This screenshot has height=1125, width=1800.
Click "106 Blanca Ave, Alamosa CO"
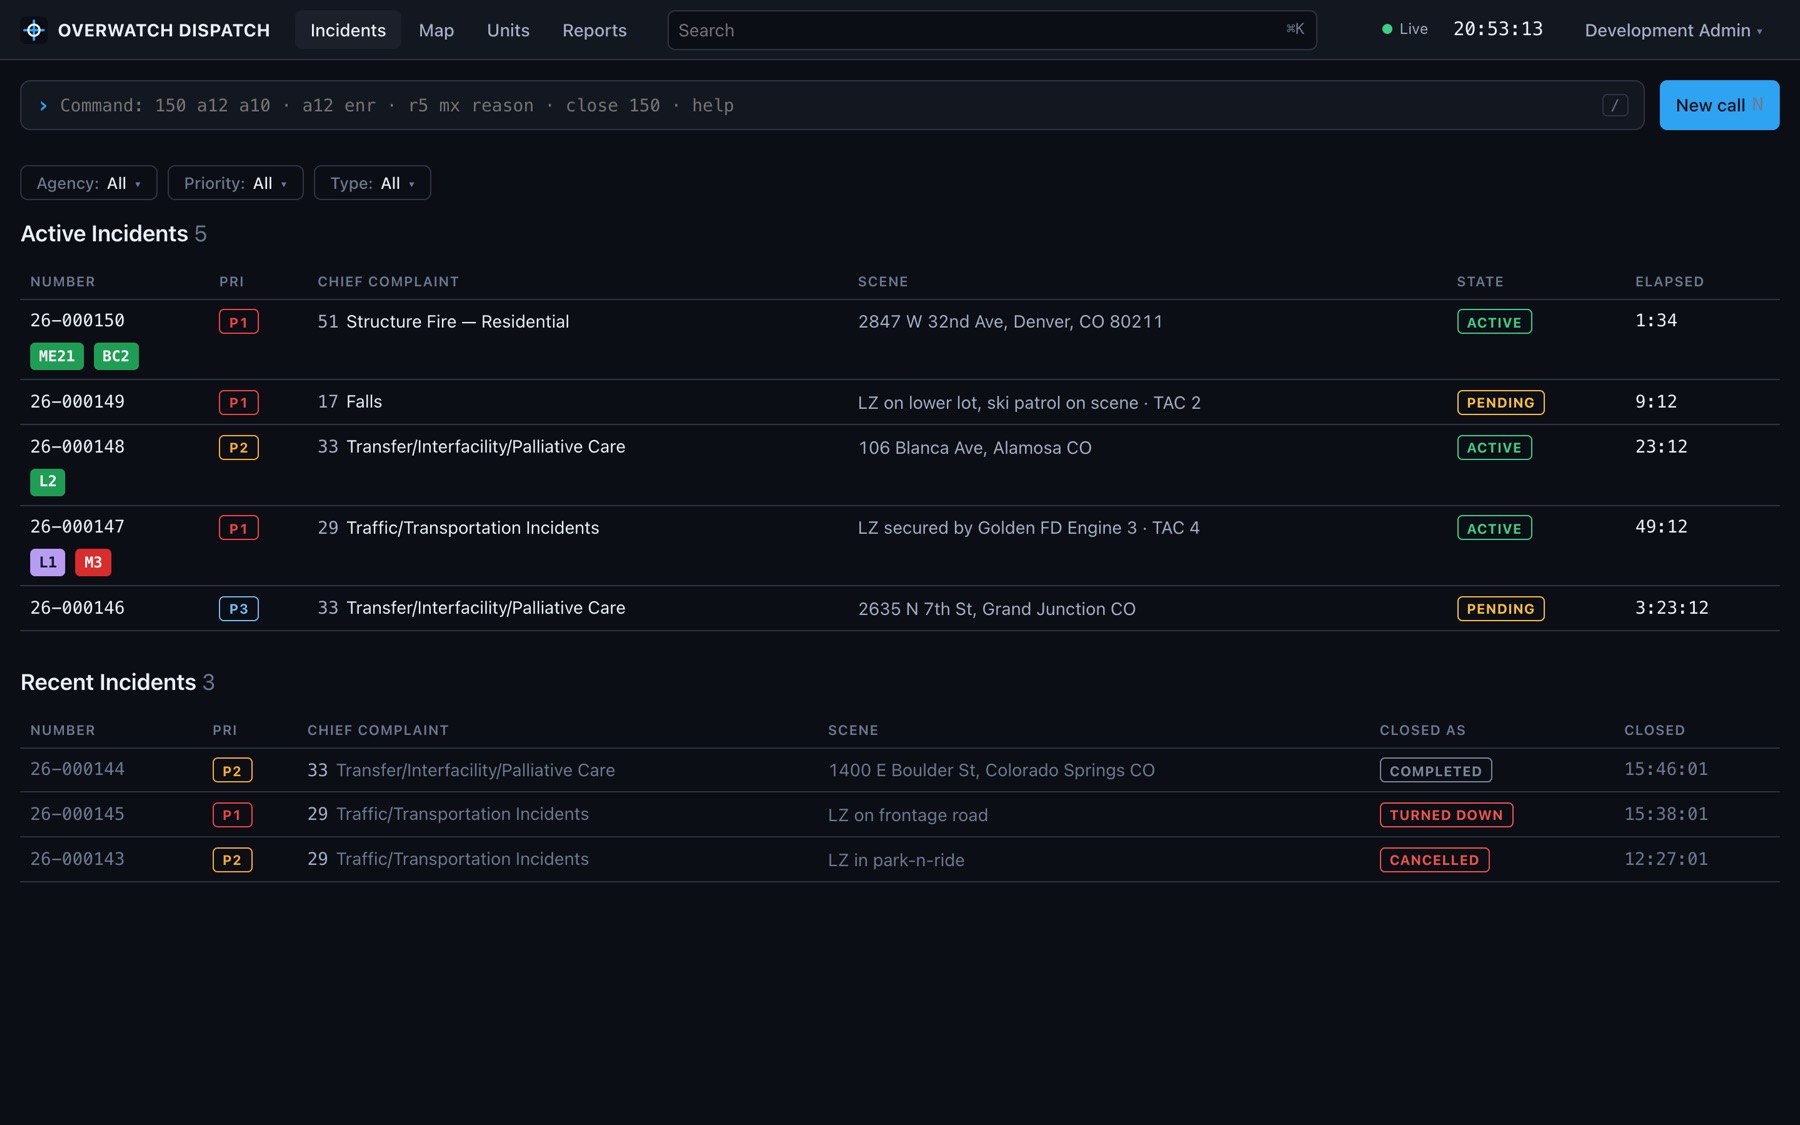(975, 448)
